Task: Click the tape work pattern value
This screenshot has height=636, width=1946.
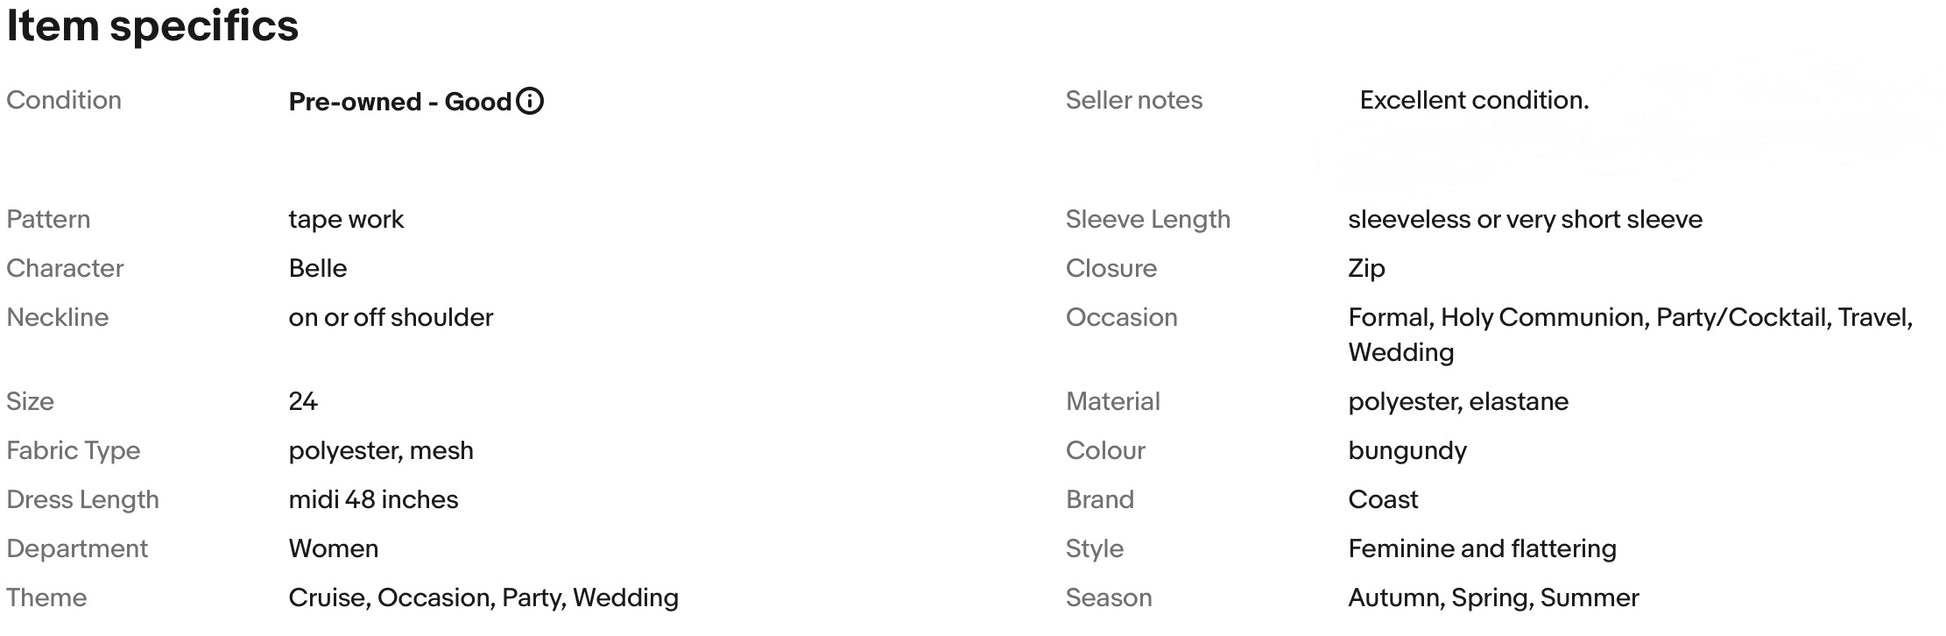Action: pos(346,219)
